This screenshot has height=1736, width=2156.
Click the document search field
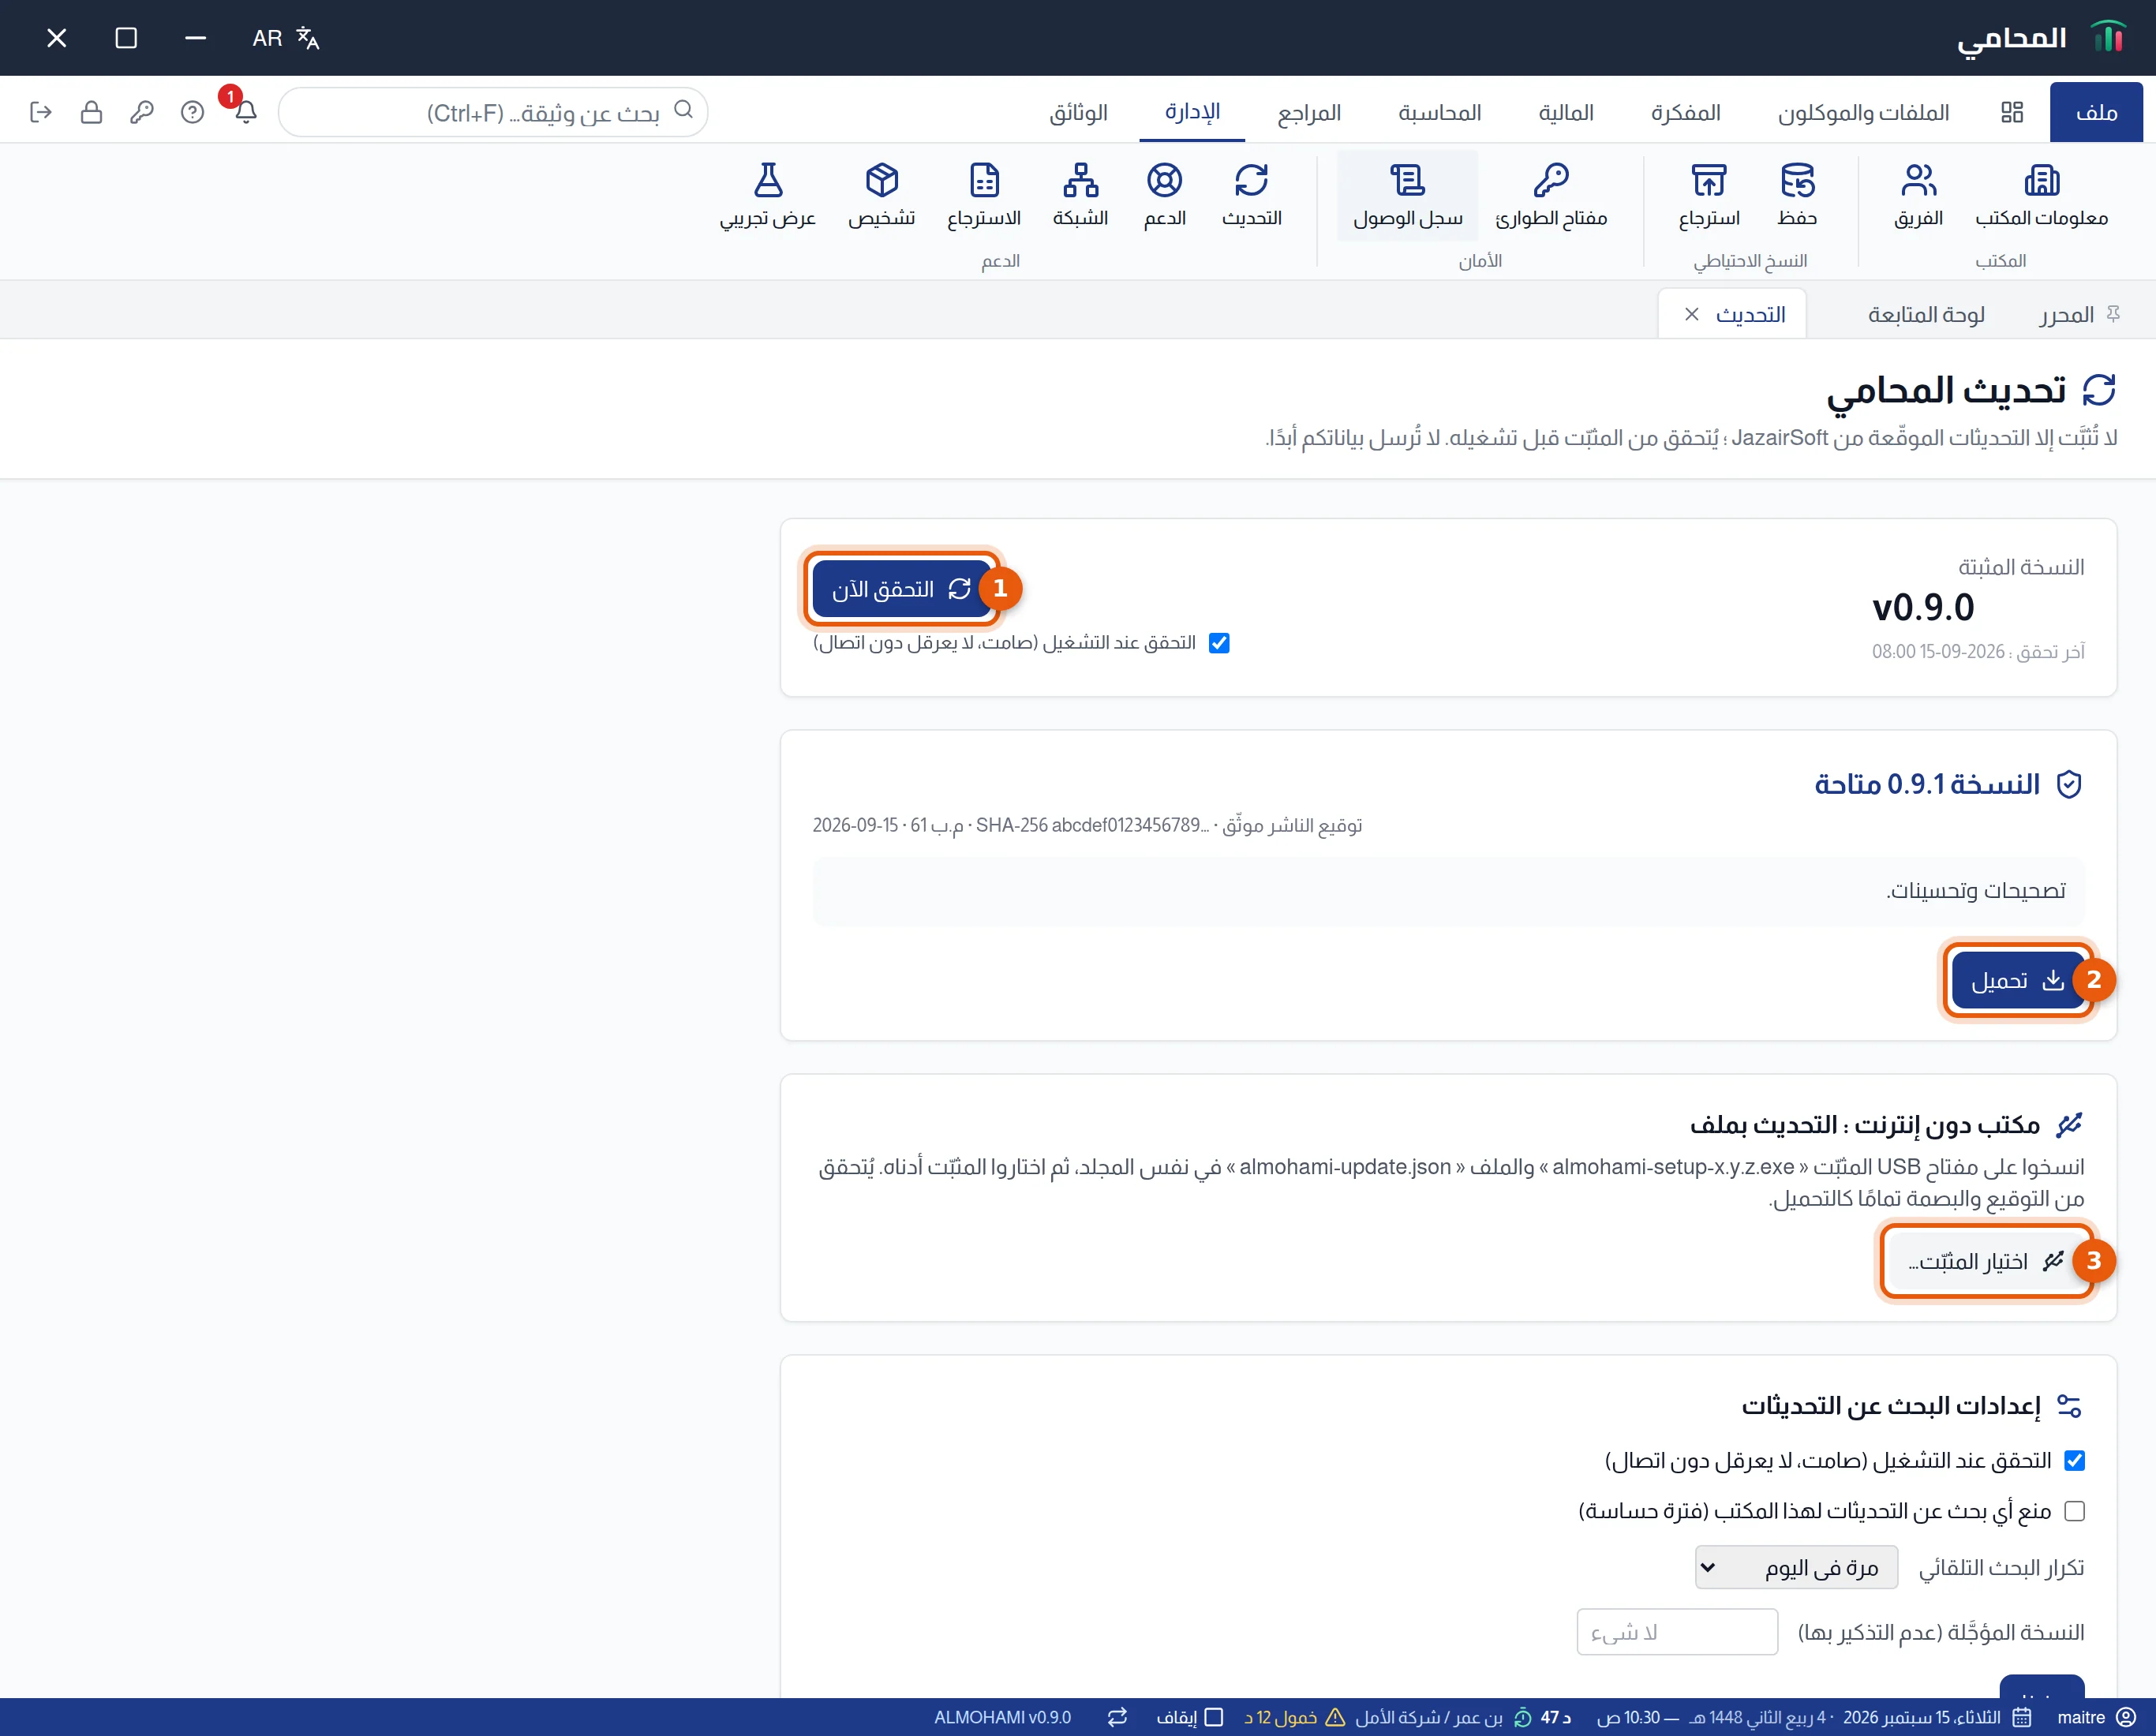click(494, 112)
